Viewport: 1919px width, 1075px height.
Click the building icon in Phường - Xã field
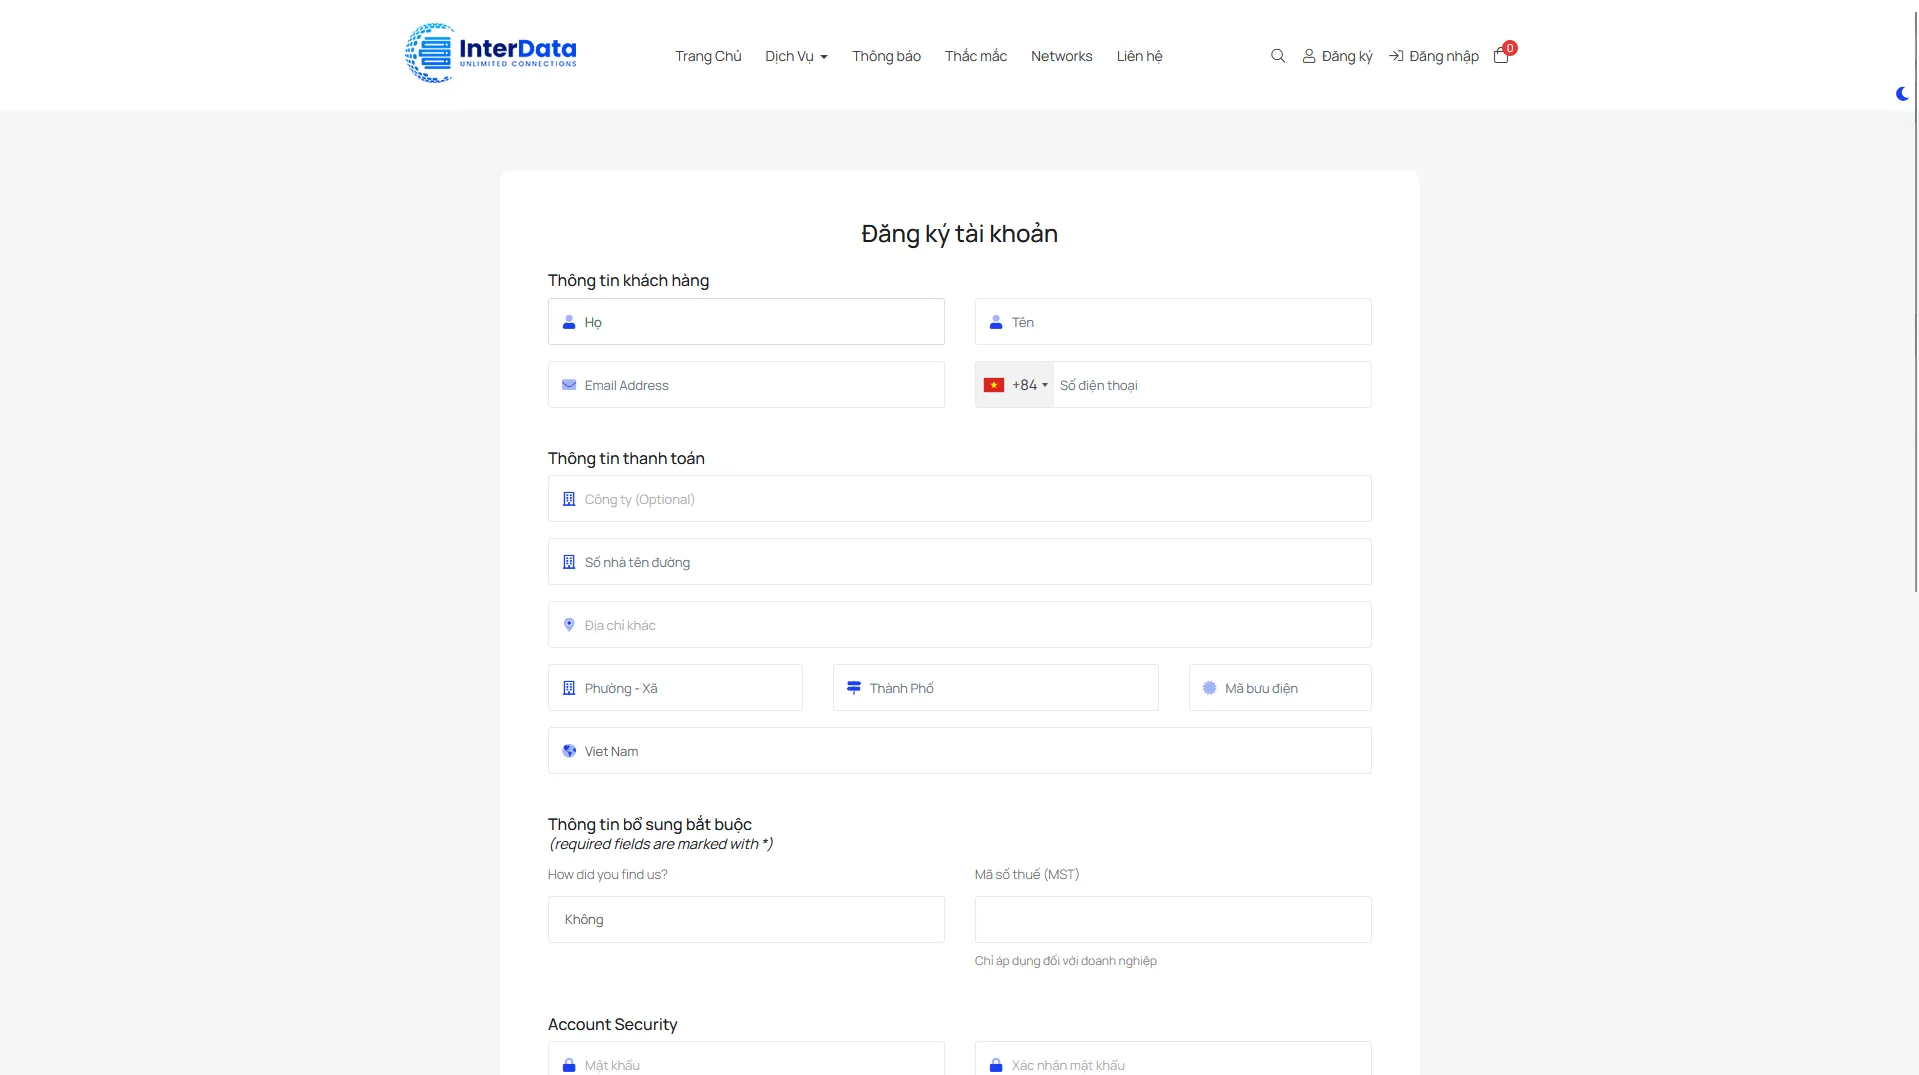pos(569,688)
